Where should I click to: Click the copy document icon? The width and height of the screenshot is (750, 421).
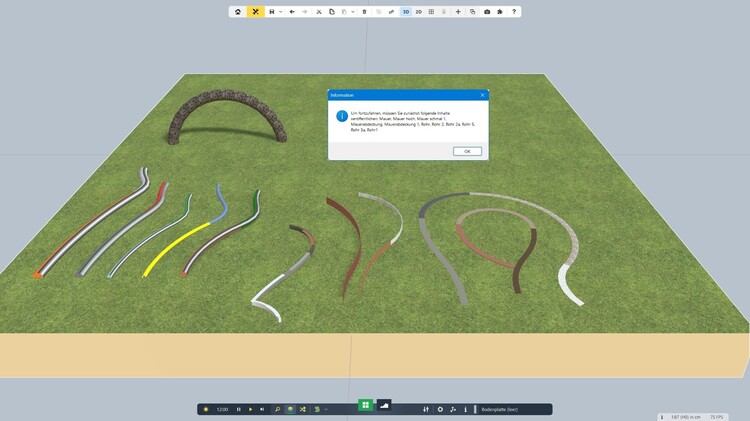click(x=331, y=11)
